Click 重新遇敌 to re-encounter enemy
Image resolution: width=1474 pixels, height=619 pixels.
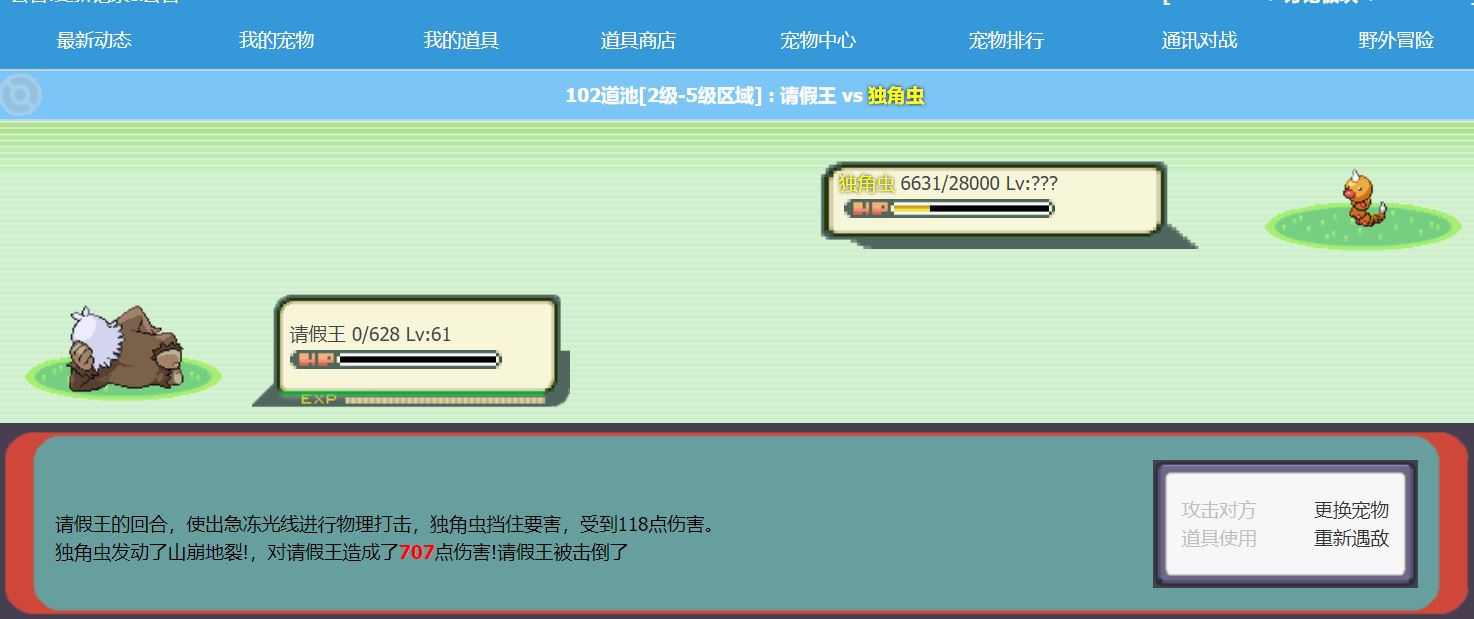(1351, 538)
